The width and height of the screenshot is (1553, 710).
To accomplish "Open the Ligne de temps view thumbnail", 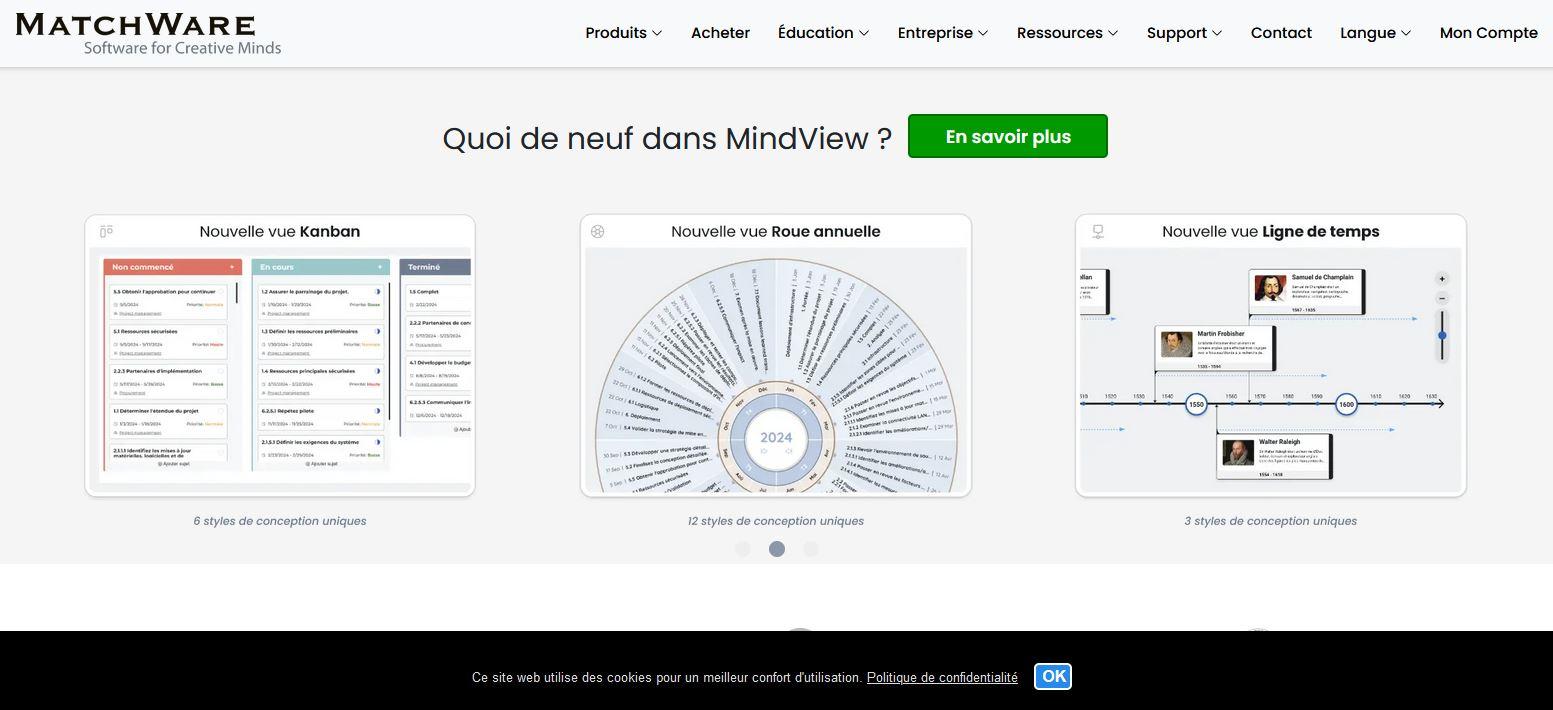I will (1271, 356).
